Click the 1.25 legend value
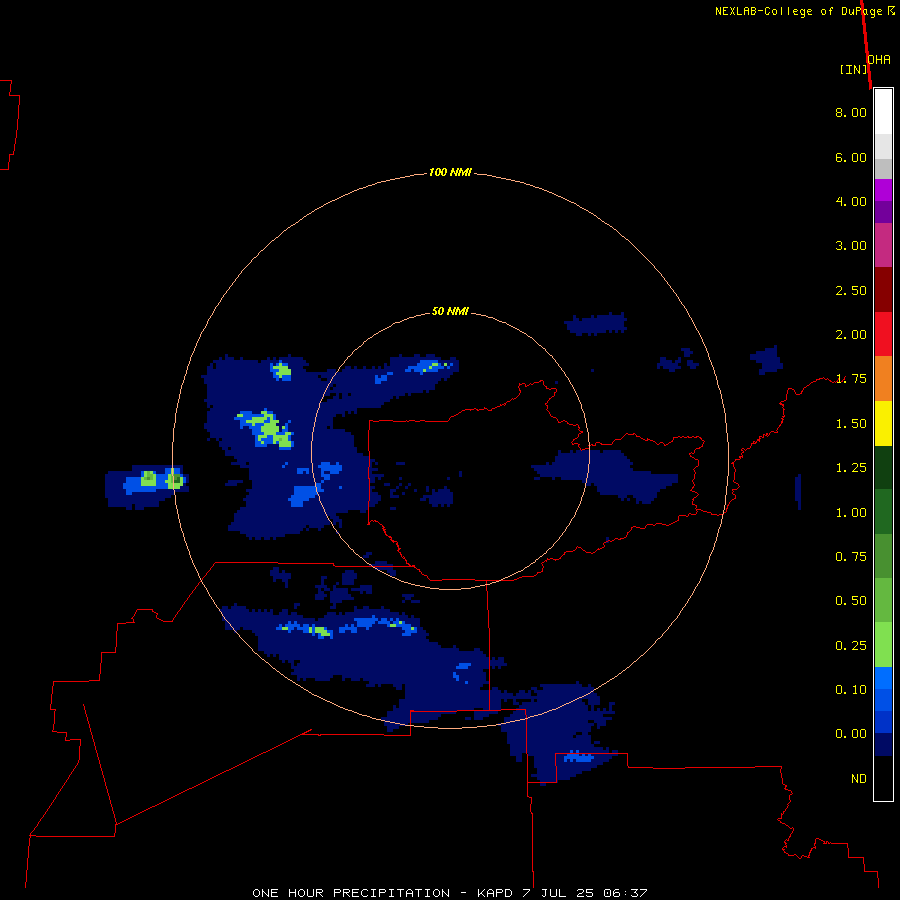This screenshot has width=900, height=900. click(x=851, y=468)
